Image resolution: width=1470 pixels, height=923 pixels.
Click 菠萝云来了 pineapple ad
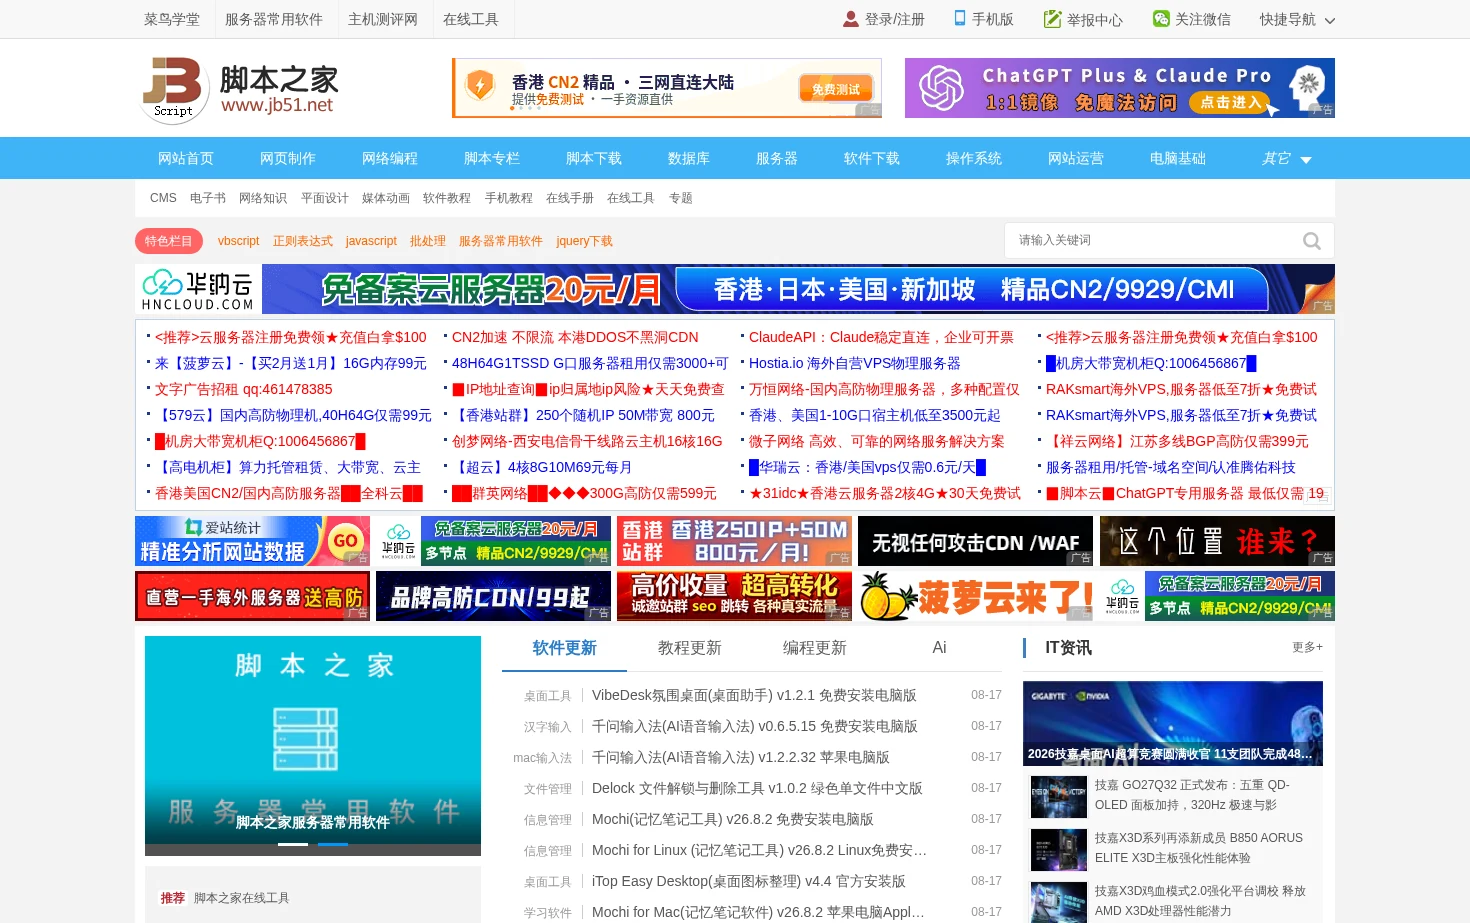coord(976,596)
